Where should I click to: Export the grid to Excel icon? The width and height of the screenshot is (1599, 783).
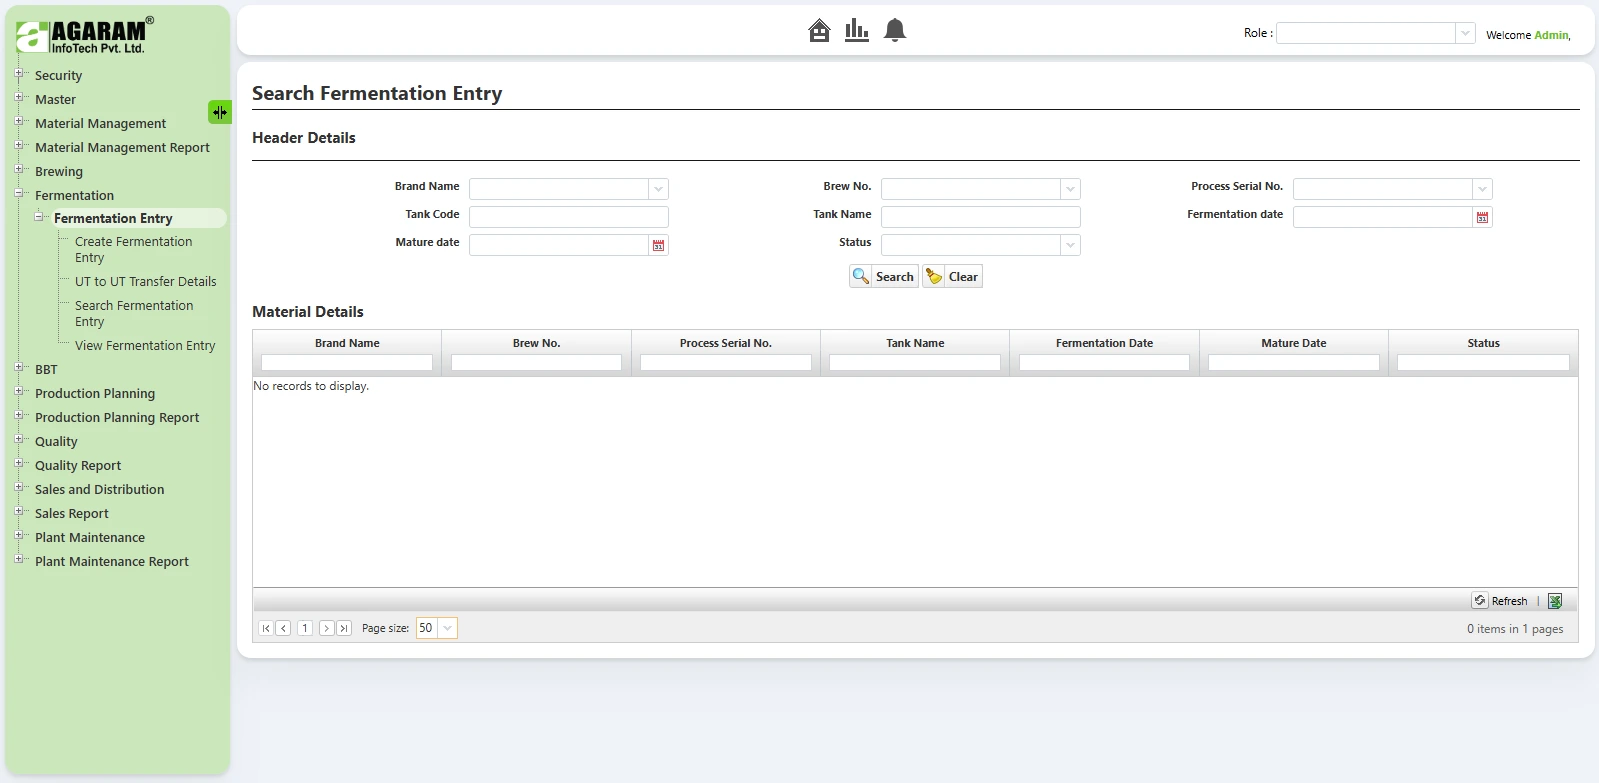click(1555, 601)
